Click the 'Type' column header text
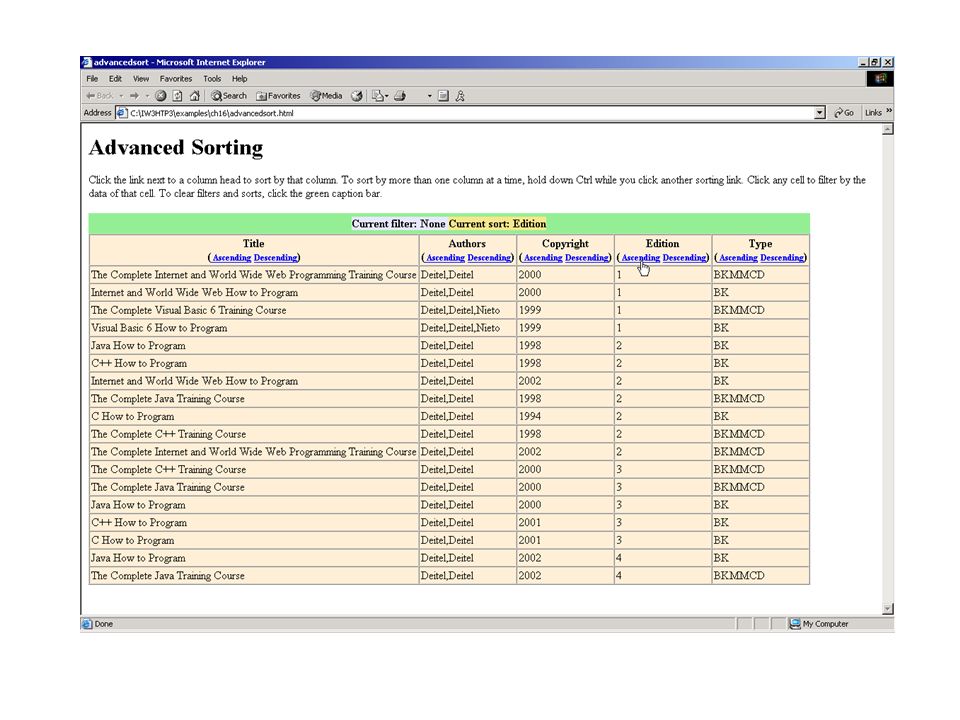This screenshot has width=960, height=720. (x=760, y=244)
